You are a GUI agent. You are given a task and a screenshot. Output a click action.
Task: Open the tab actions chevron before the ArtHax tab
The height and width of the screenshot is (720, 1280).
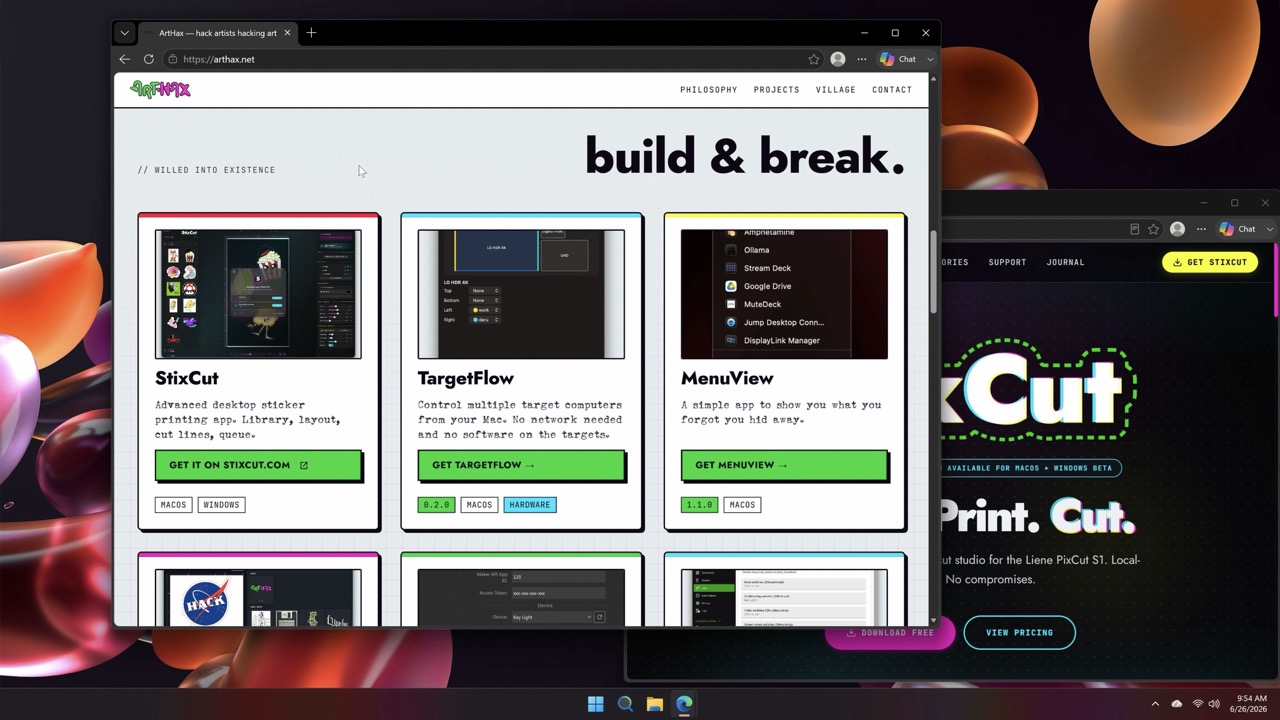coord(124,33)
